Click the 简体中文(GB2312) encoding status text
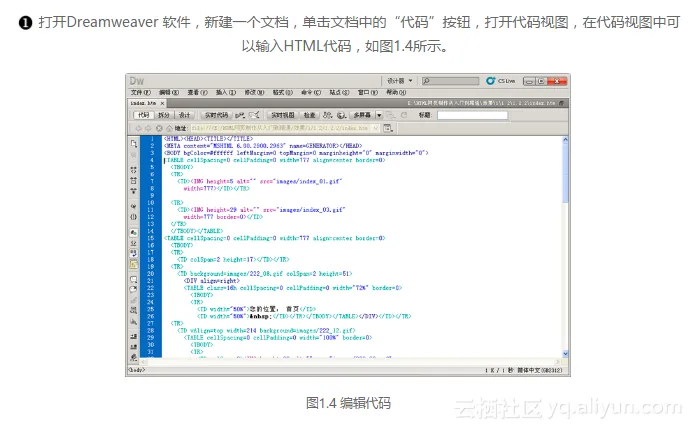This screenshot has width=693, height=430. (x=540, y=370)
